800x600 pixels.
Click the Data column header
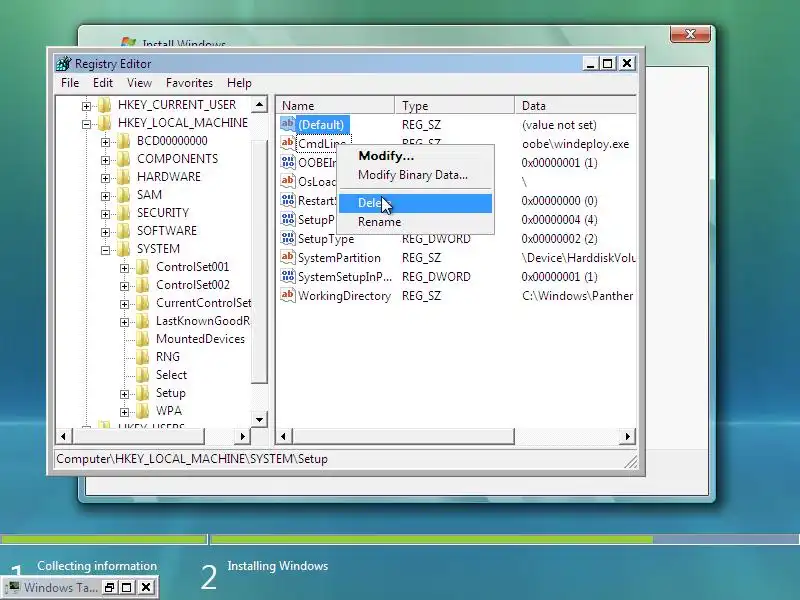[x=576, y=106]
